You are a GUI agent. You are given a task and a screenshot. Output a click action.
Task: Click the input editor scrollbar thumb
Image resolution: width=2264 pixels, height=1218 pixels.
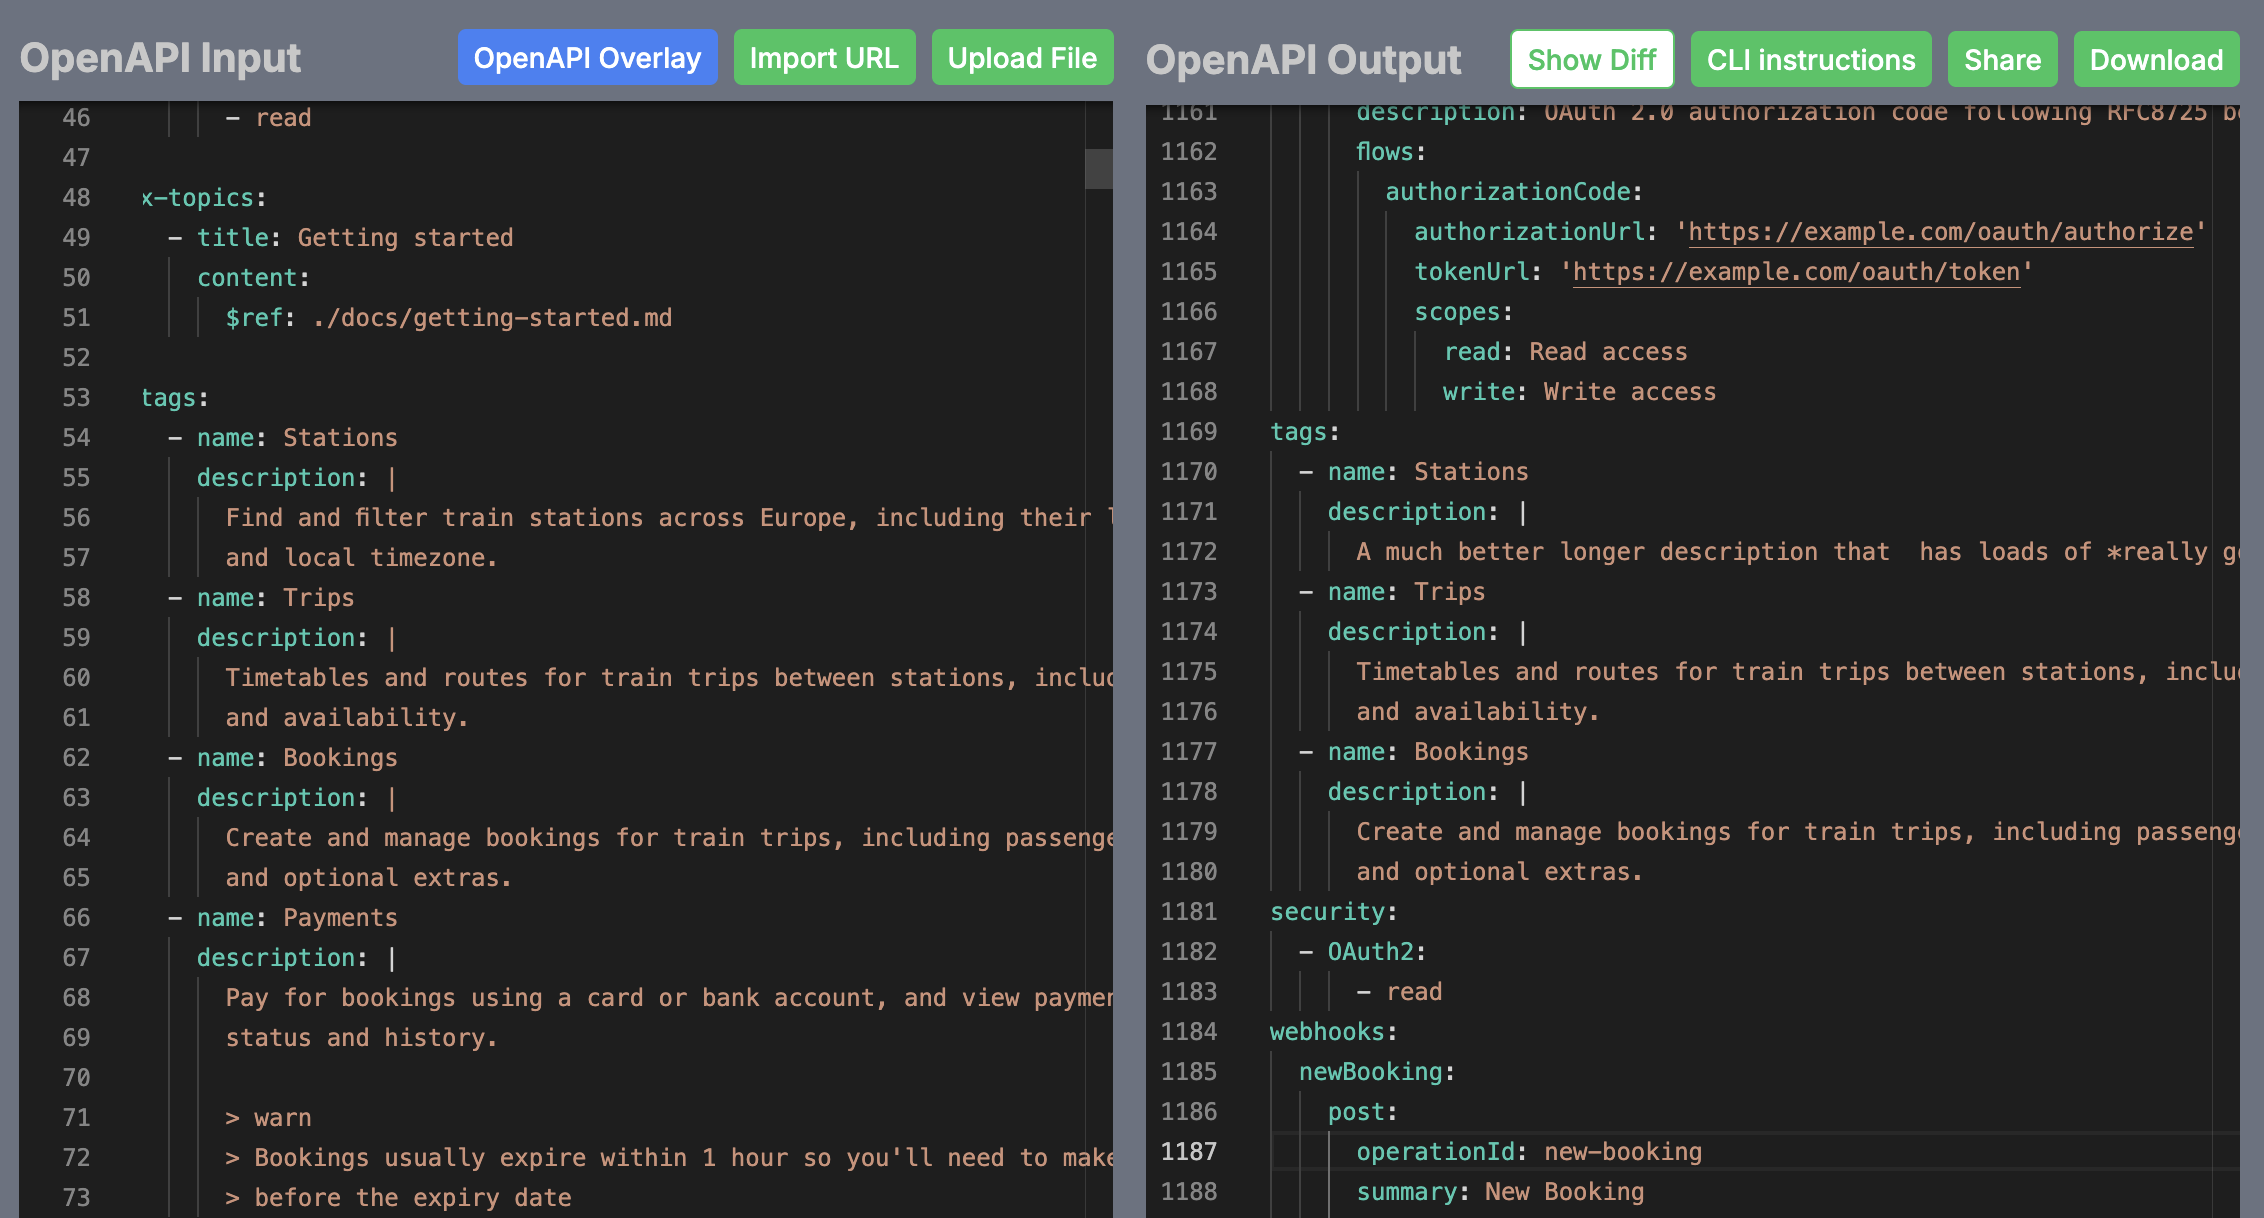point(1098,168)
